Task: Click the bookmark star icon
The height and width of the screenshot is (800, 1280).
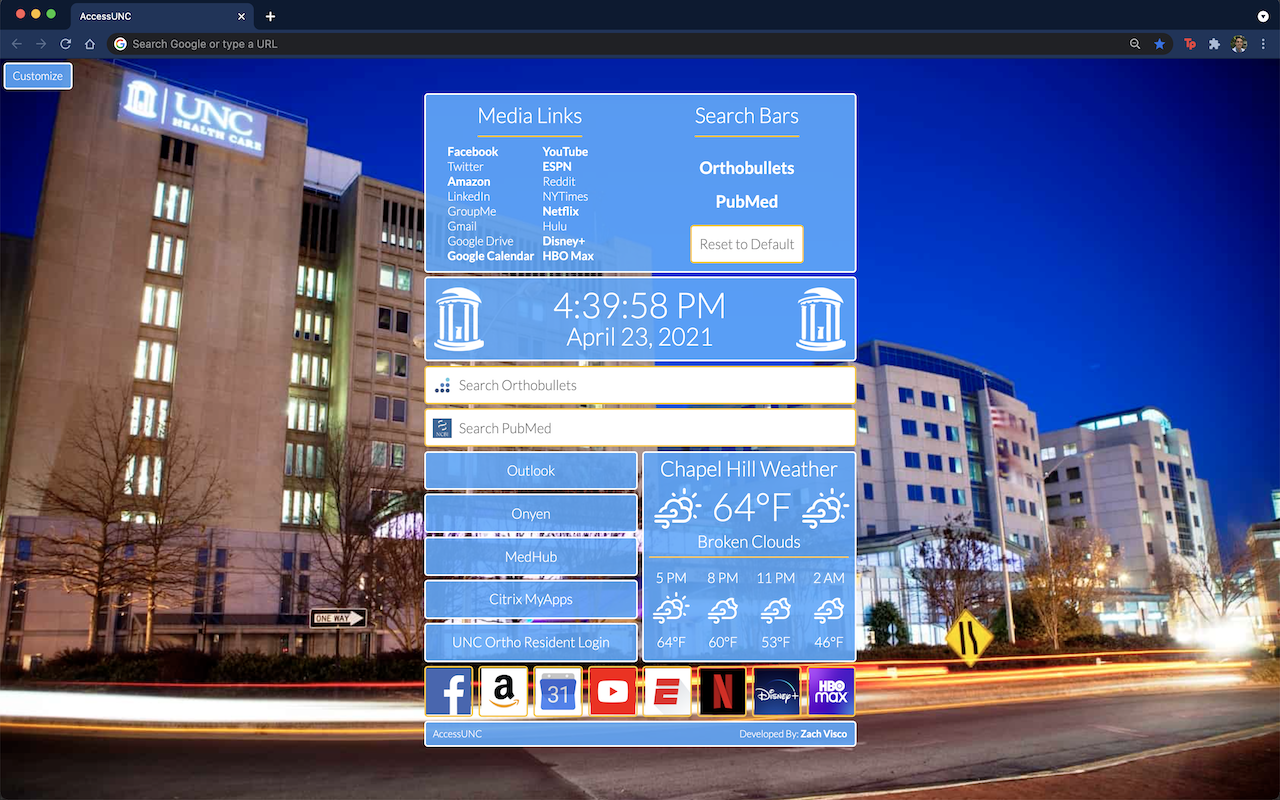Action: (x=1159, y=44)
